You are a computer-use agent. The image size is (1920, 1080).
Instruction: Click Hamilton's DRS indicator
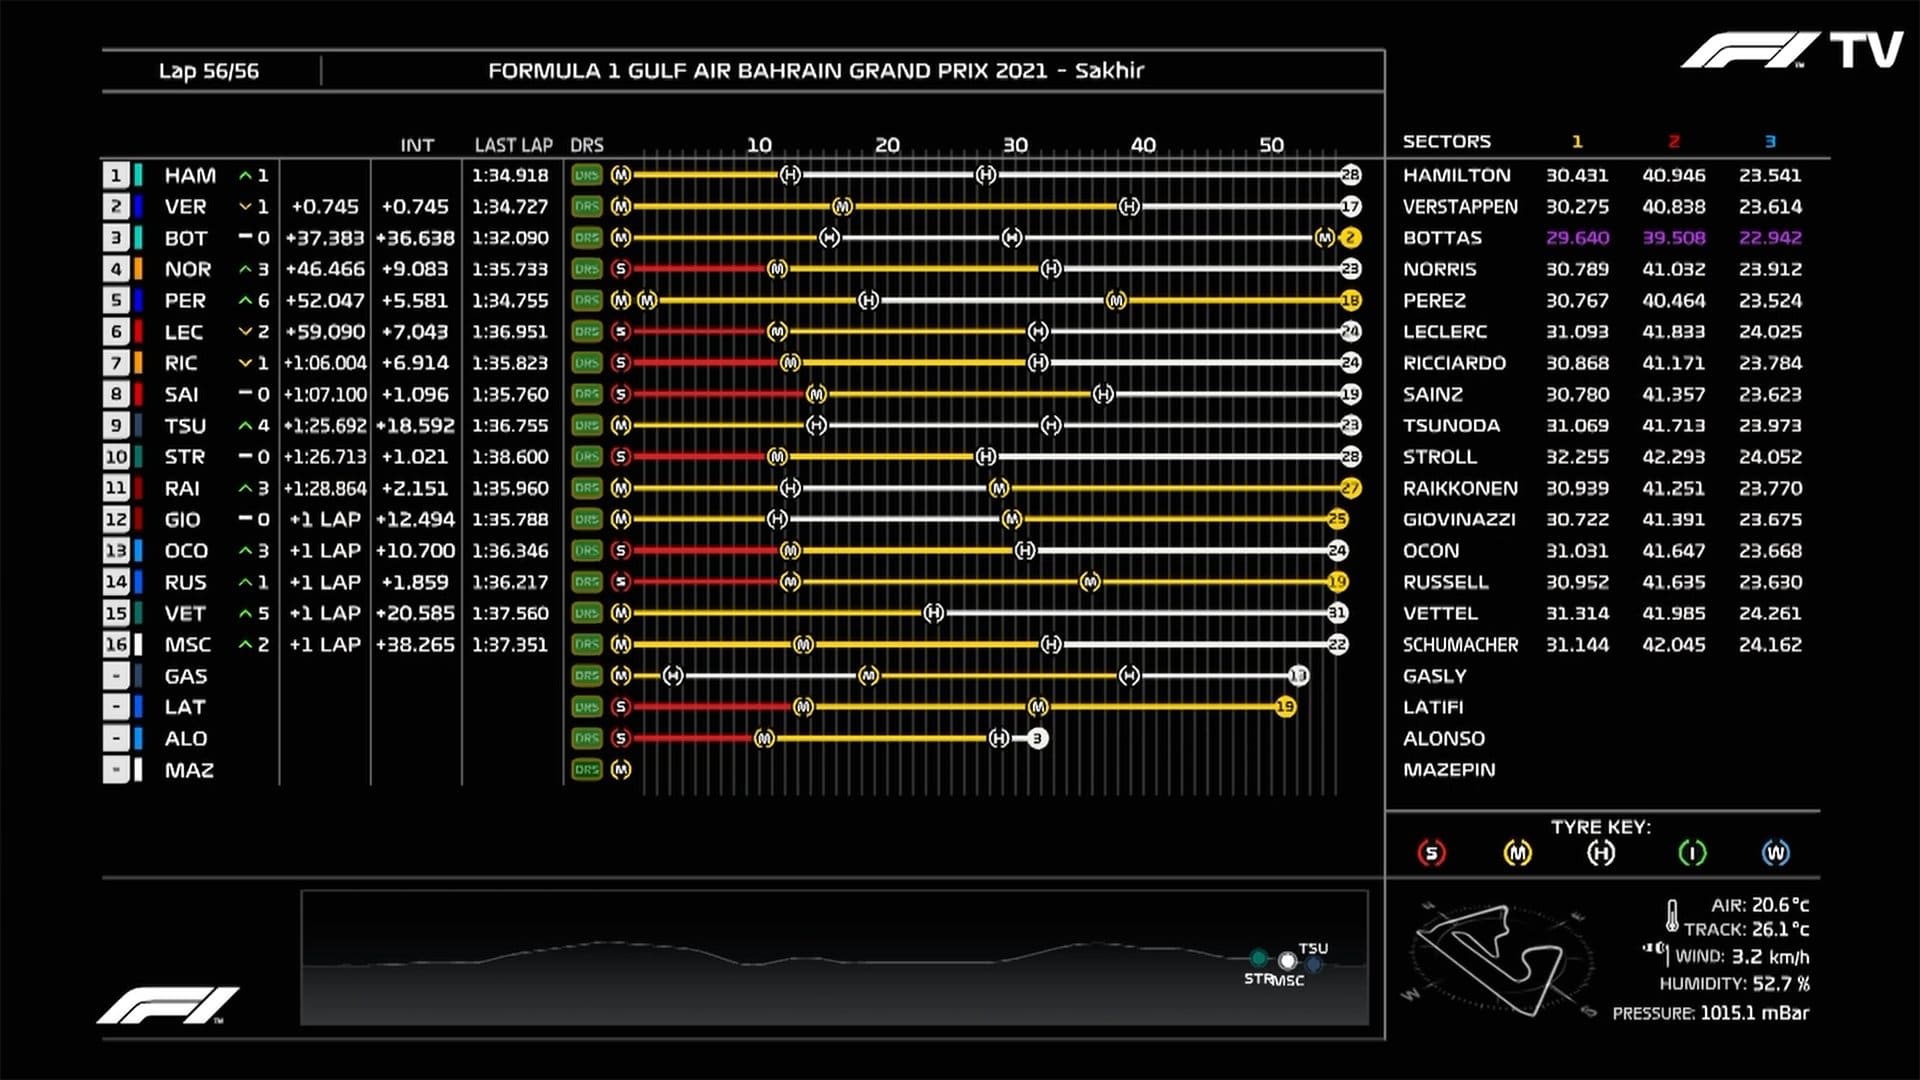(587, 175)
